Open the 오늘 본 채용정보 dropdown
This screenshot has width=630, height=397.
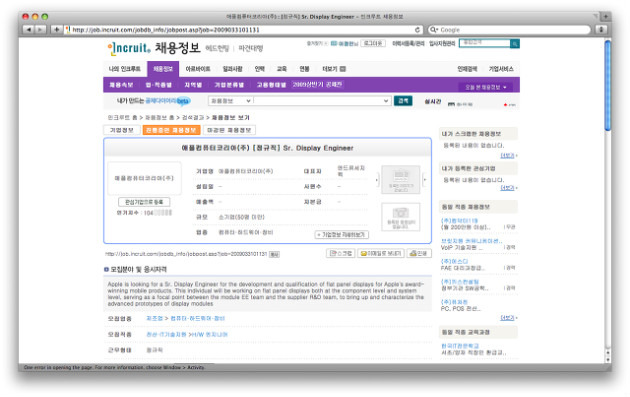[x=486, y=87]
